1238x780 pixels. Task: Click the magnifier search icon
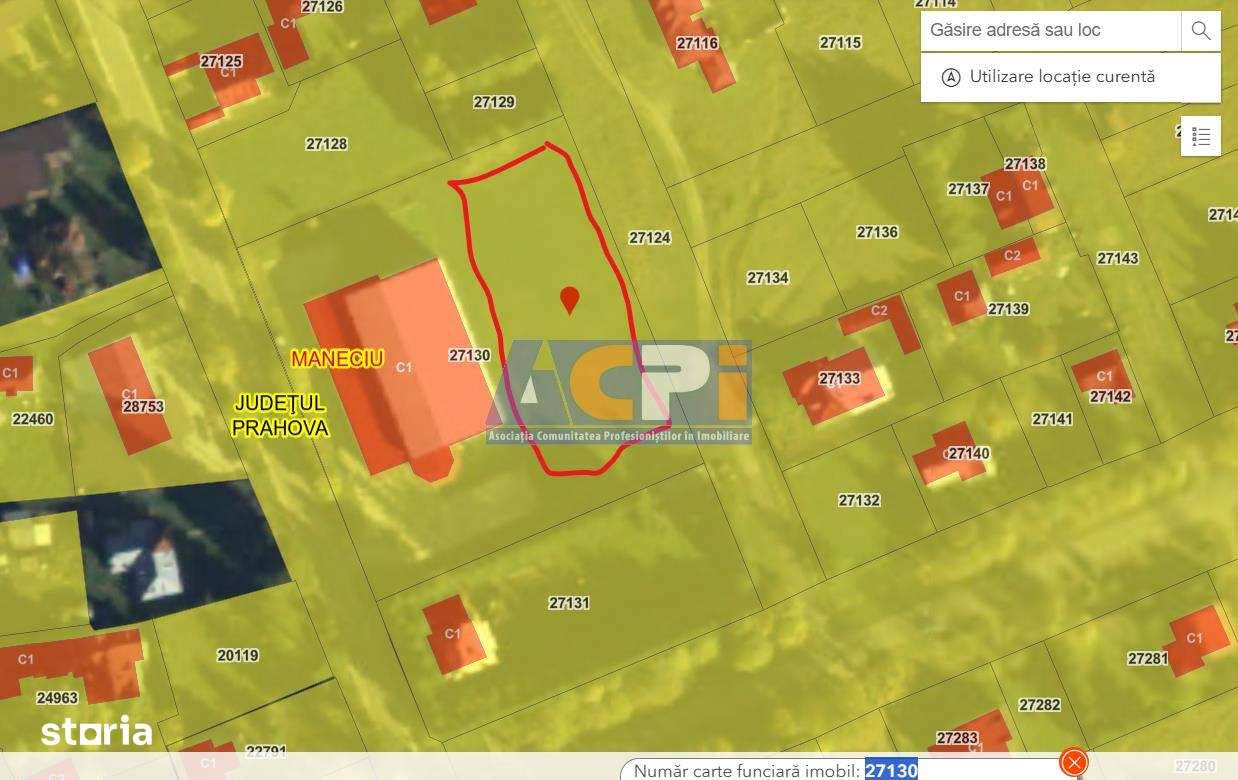1201,31
